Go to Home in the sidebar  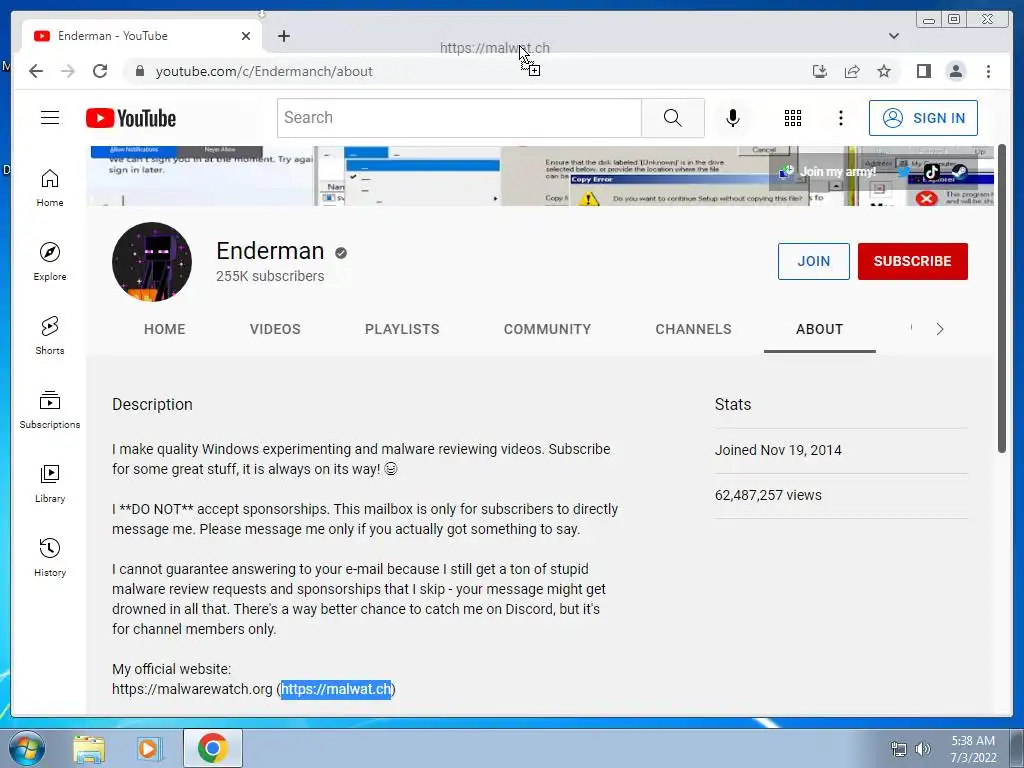(50, 189)
